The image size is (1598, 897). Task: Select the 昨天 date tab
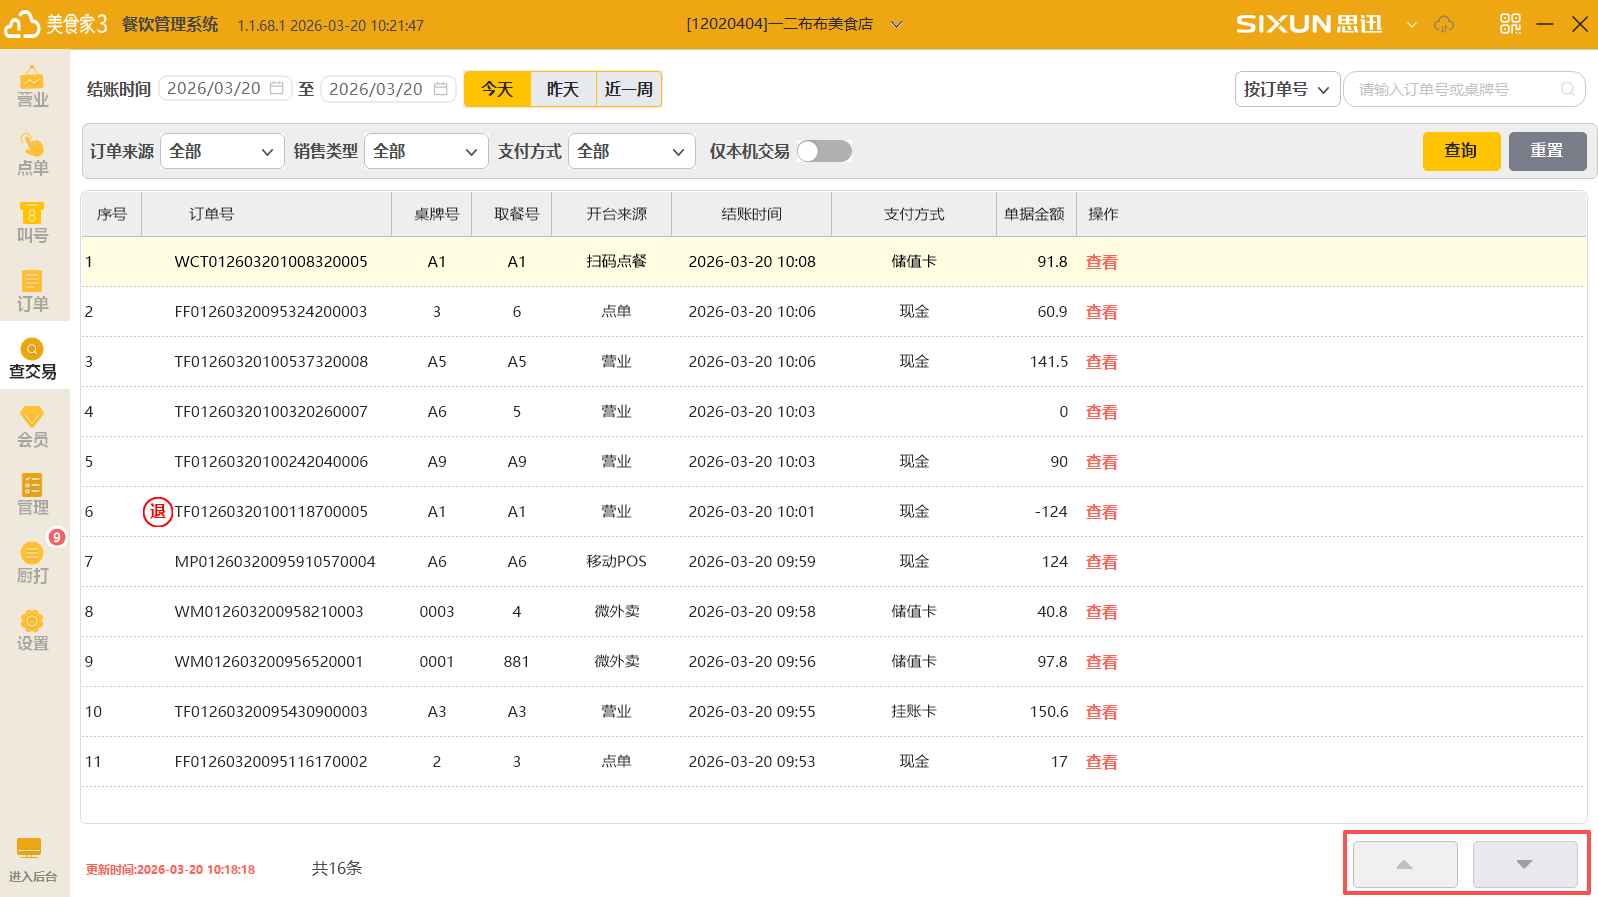coord(563,89)
